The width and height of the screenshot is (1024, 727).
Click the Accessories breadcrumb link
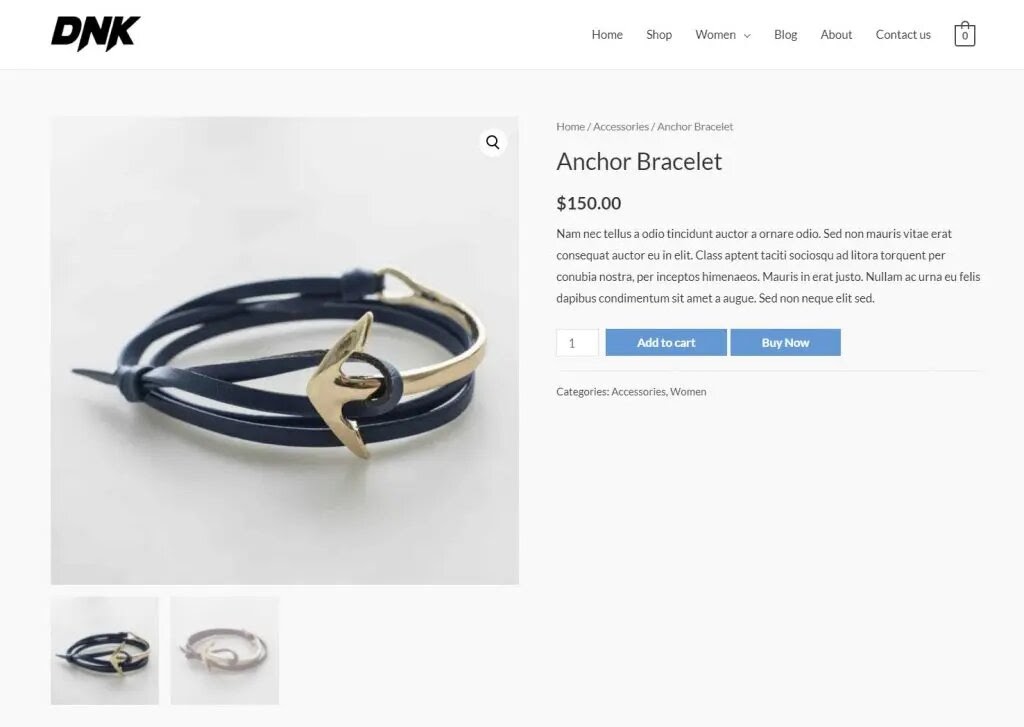(x=620, y=127)
